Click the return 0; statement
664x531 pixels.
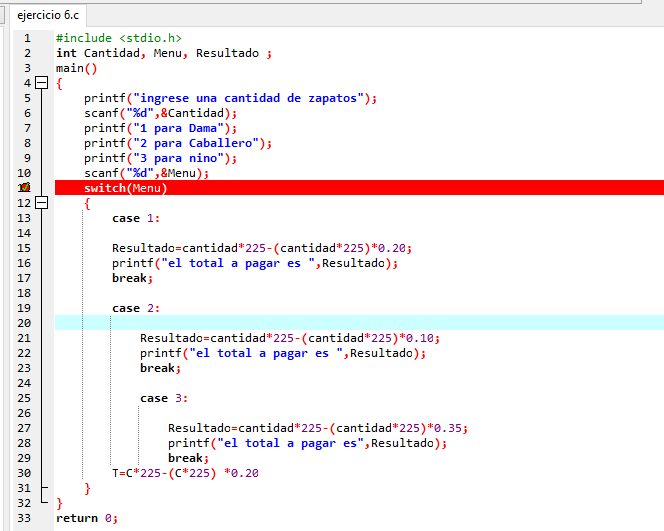[87, 518]
